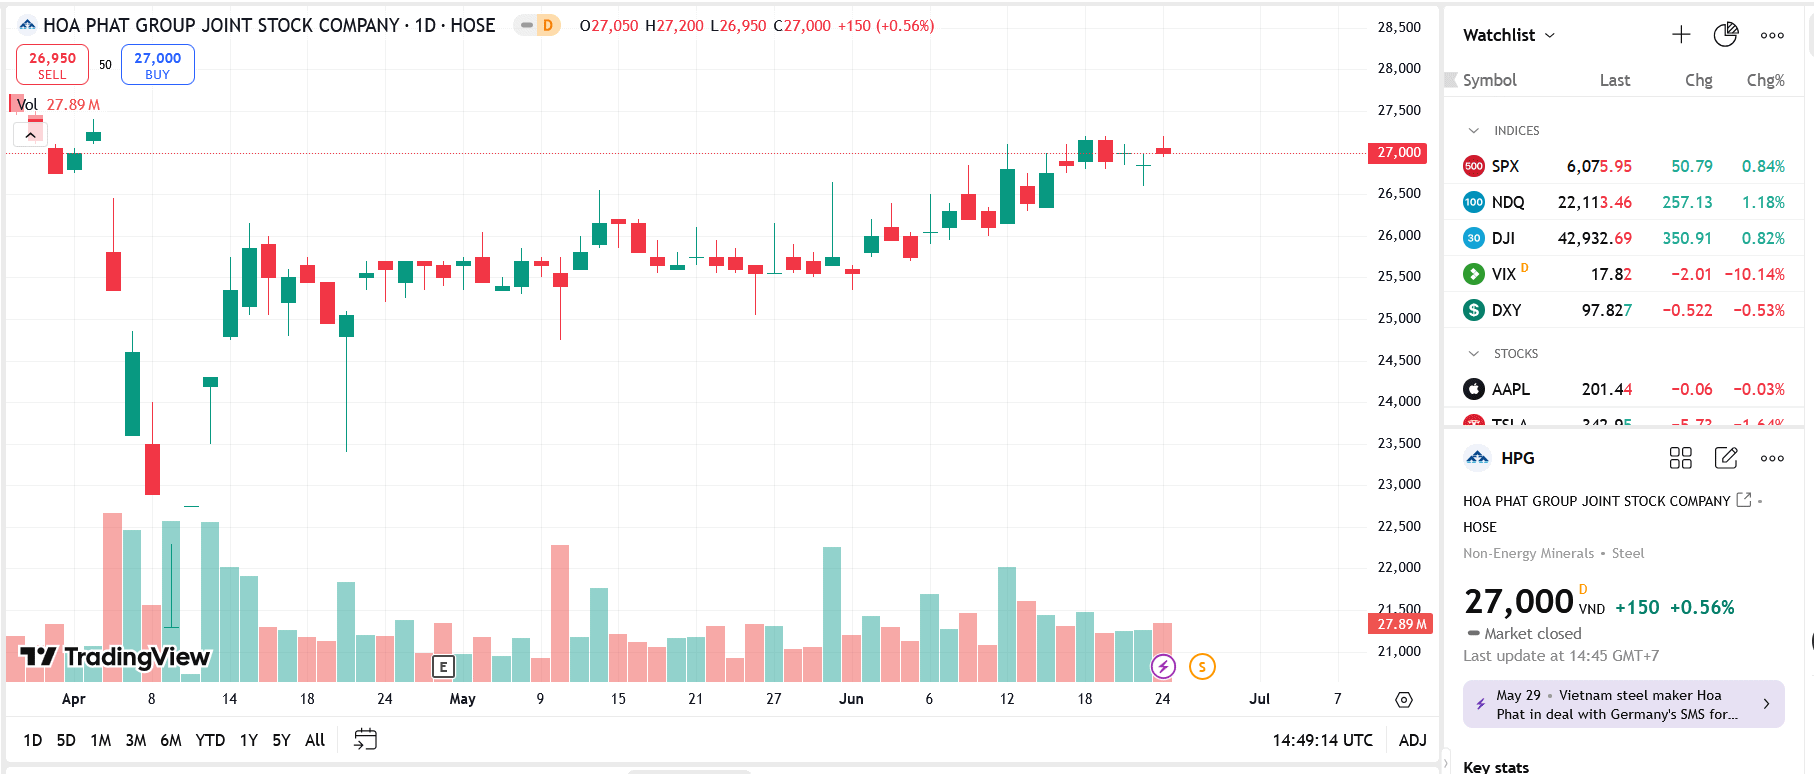Screen dimensions: 1814x774
Task: Select the 3M time range
Action: (136, 740)
